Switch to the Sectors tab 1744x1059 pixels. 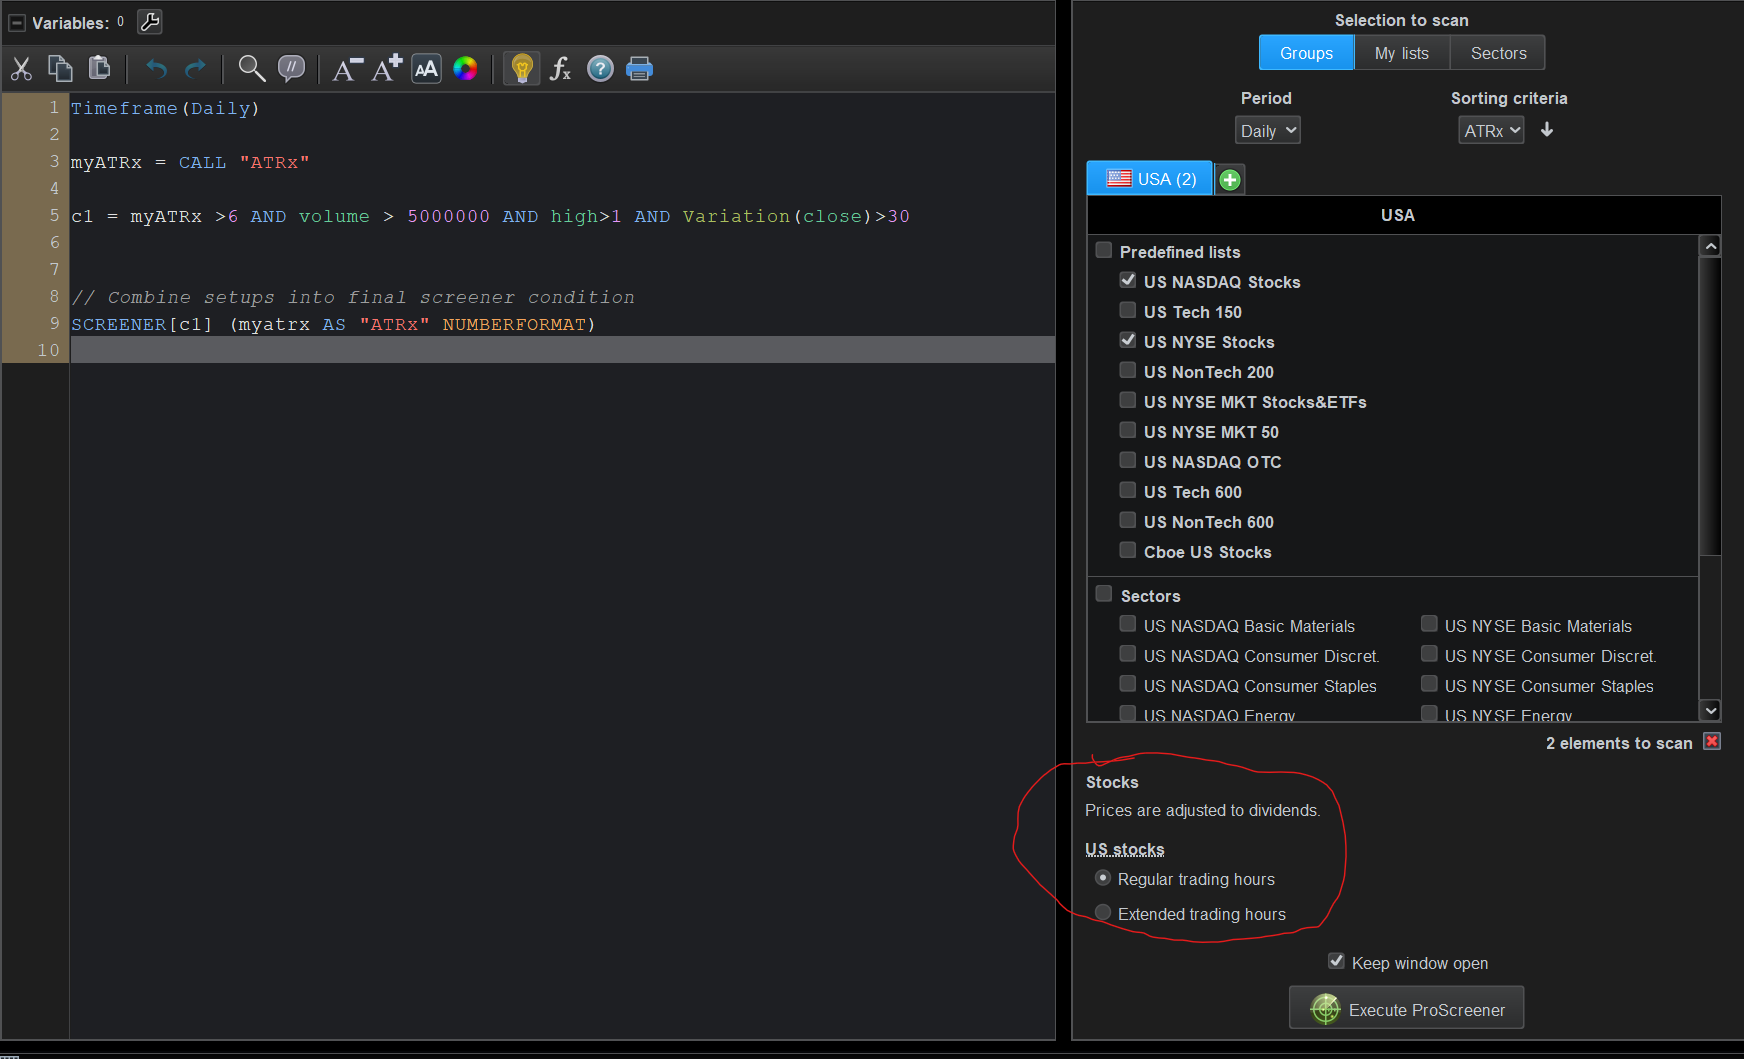coord(1498,53)
